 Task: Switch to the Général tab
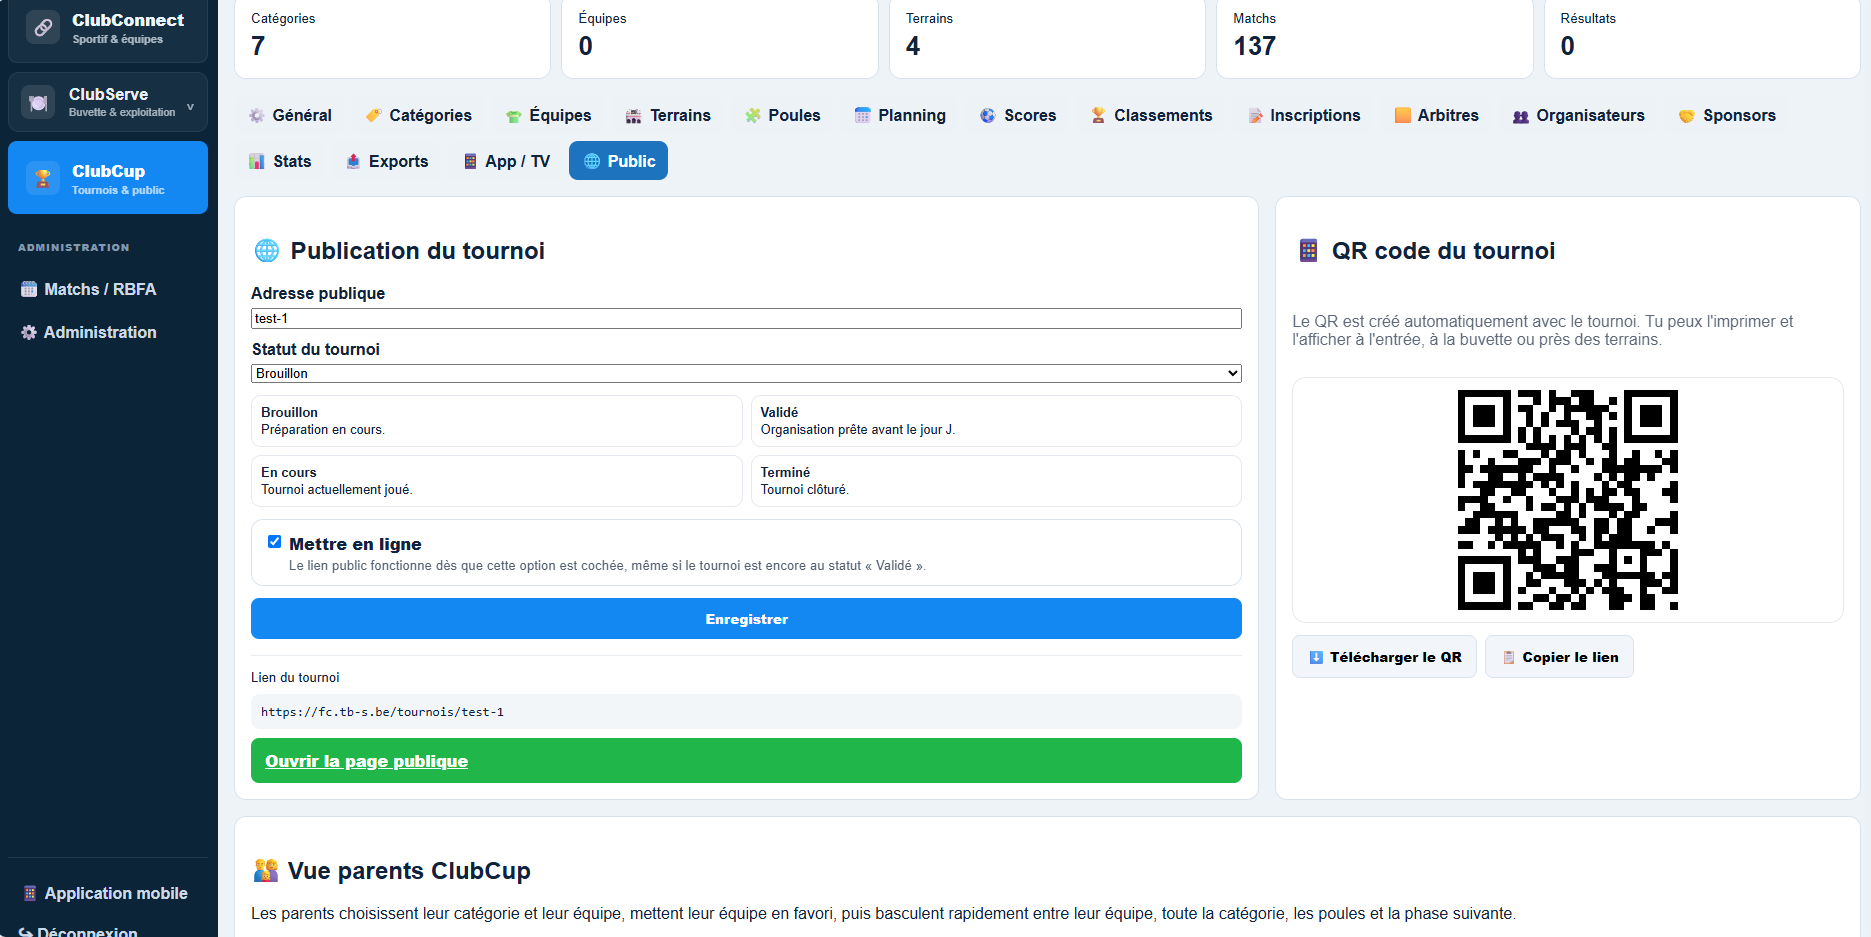coord(290,115)
